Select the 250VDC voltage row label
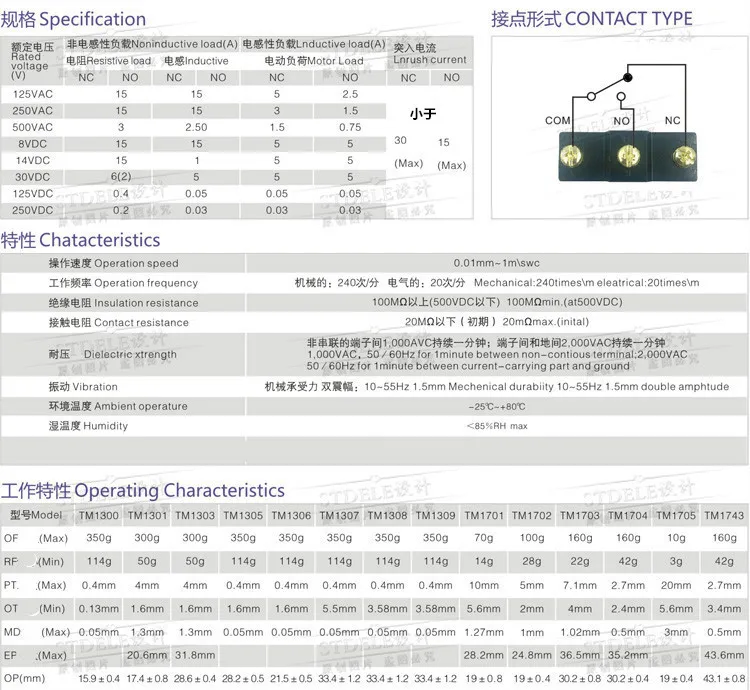Screen dimensions: 750x690 pyautogui.click(x=33, y=210)
